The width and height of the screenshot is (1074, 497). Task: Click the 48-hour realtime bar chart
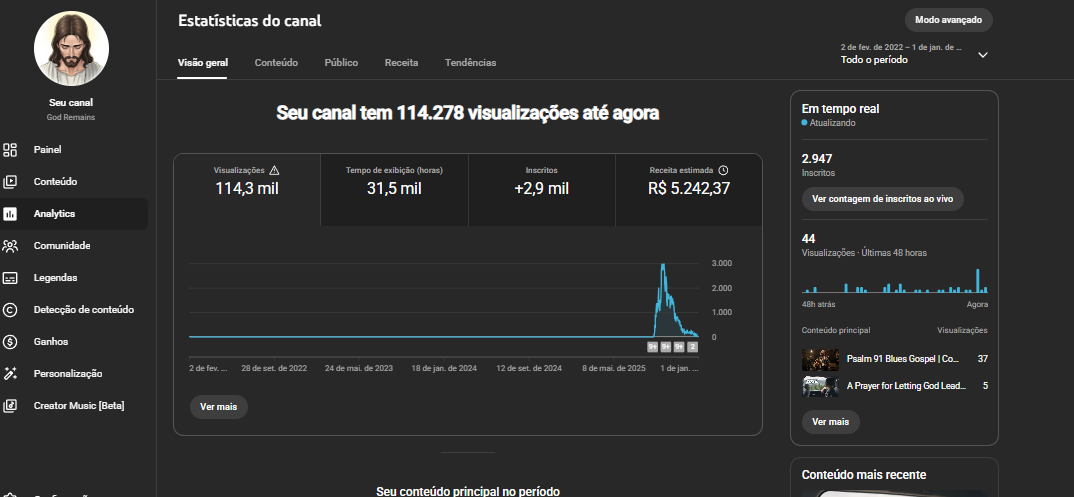895,281
